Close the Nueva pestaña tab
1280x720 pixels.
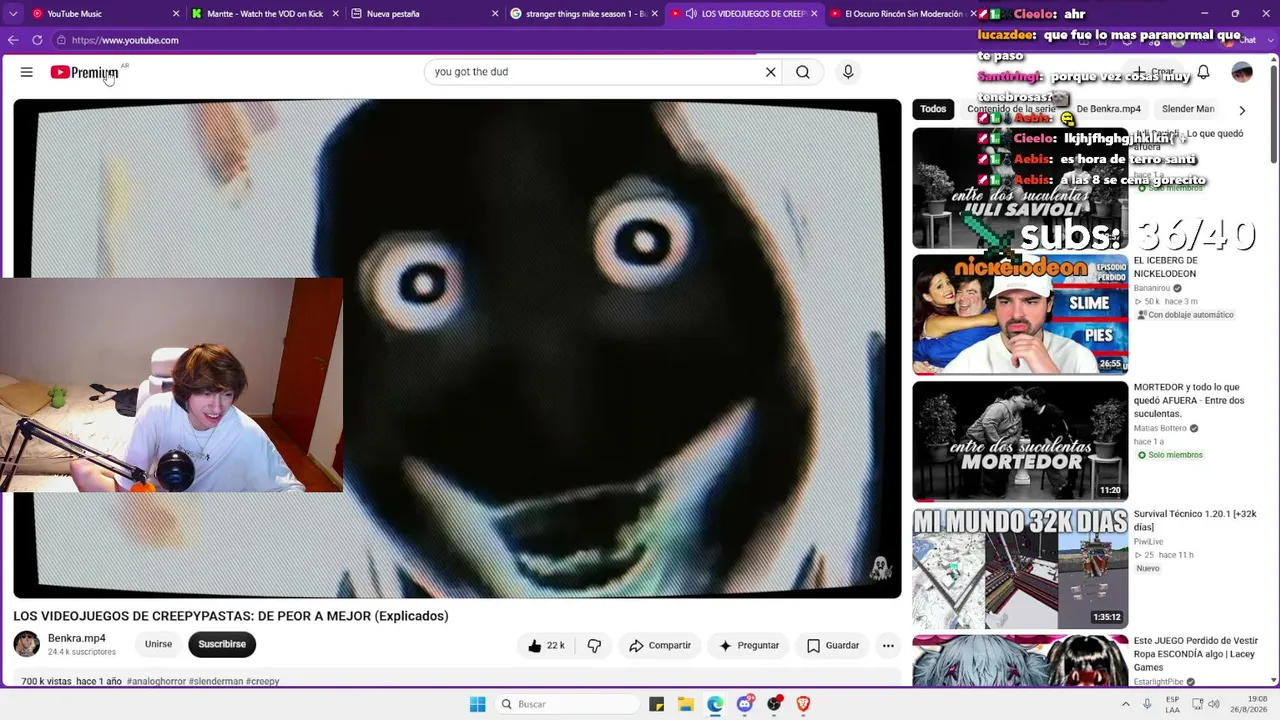(495, 14)
